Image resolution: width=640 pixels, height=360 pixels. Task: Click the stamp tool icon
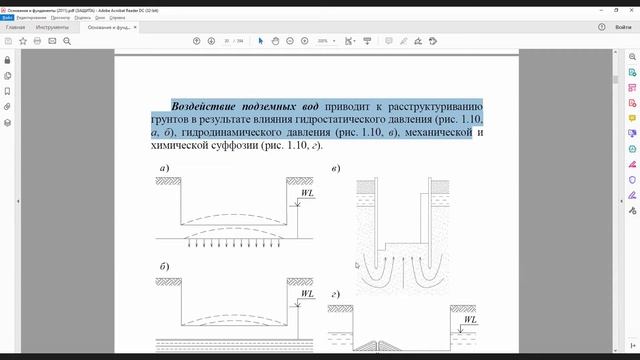433,41
